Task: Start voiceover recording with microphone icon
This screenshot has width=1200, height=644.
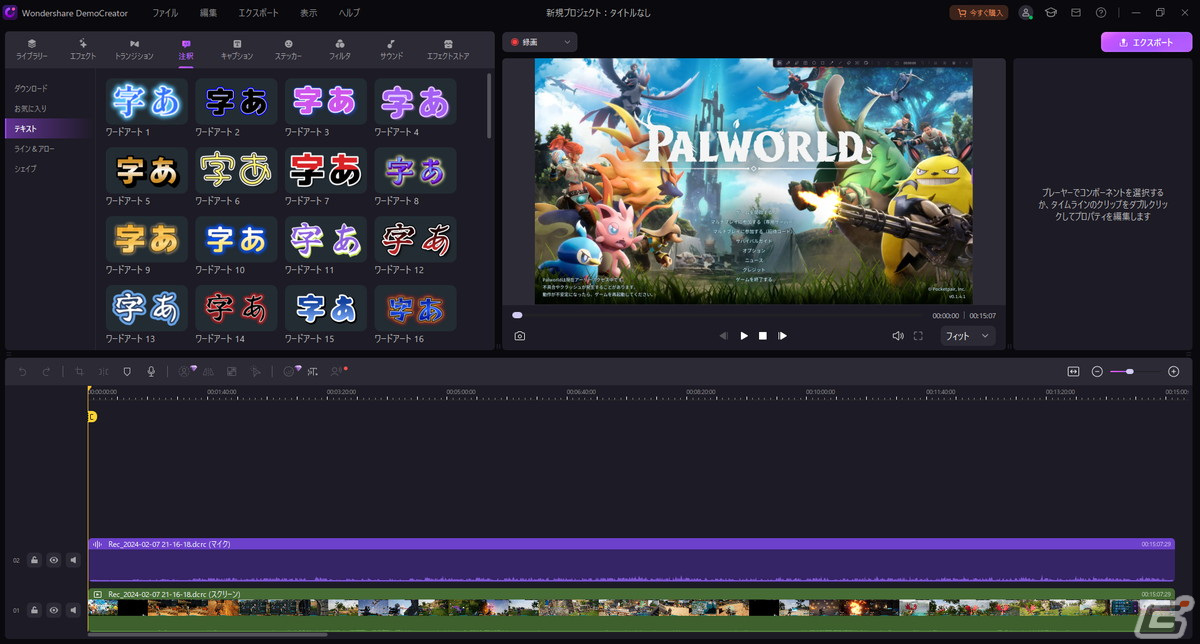Action: (151, 371)
